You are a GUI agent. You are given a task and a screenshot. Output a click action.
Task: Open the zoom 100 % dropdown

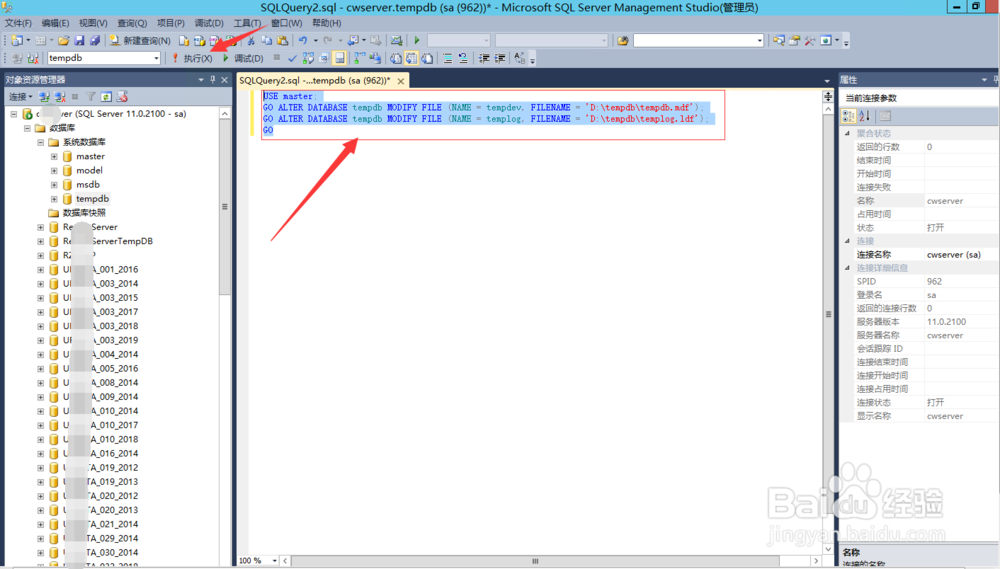pos(275,561)
